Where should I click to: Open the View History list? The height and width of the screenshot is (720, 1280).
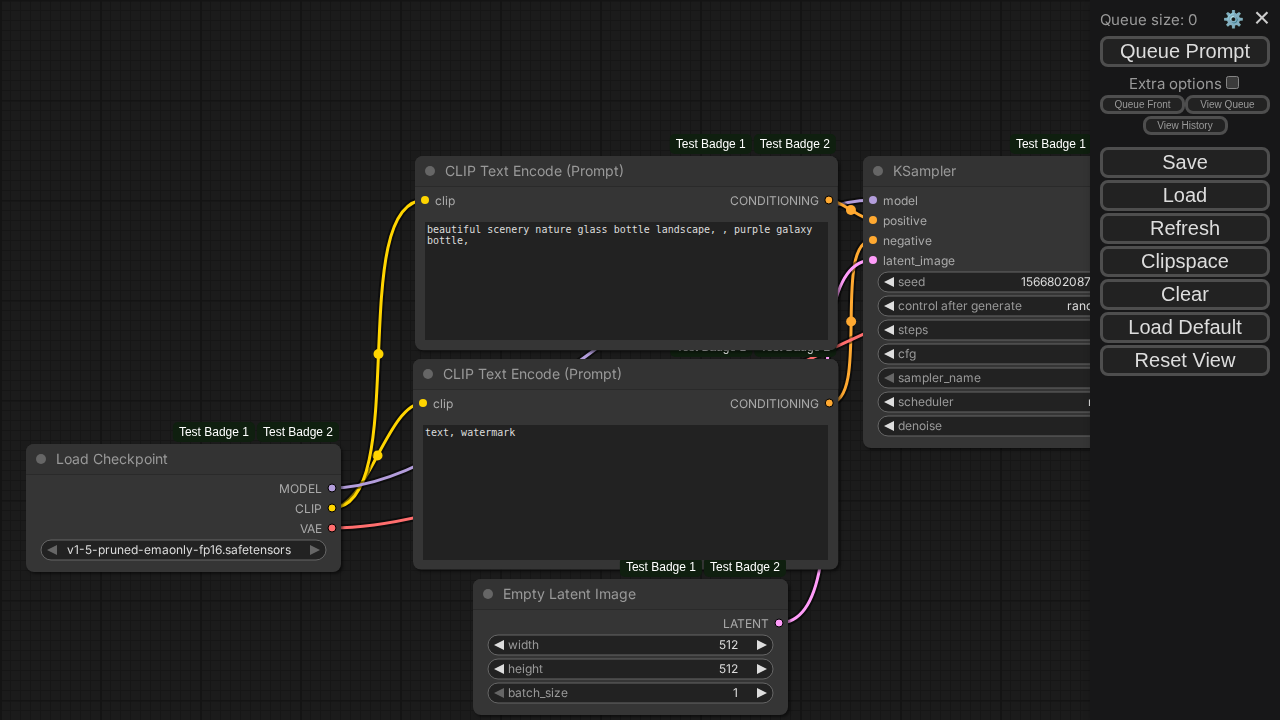pyautogui.click(x=1185, y=125)
